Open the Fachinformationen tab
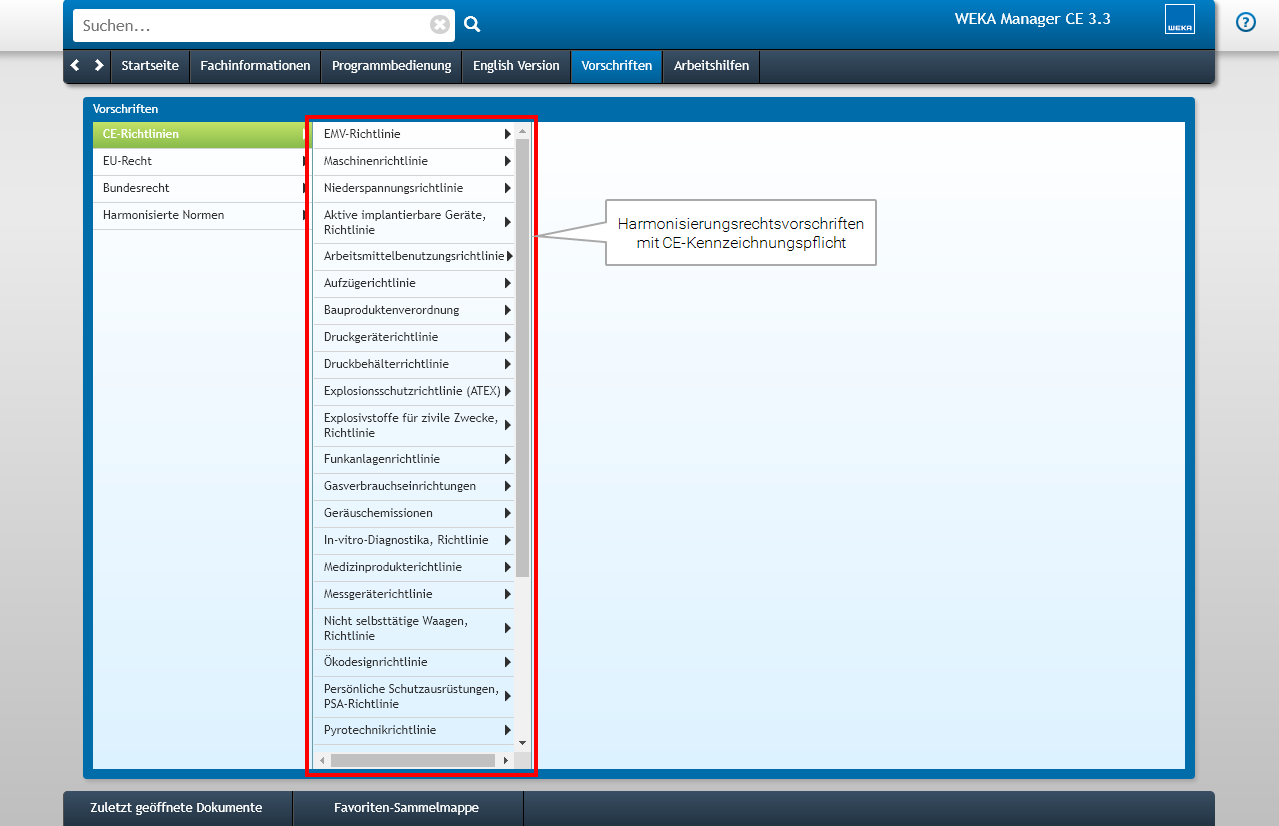This screenshot has width=1279, height=826. coord(255,66)
